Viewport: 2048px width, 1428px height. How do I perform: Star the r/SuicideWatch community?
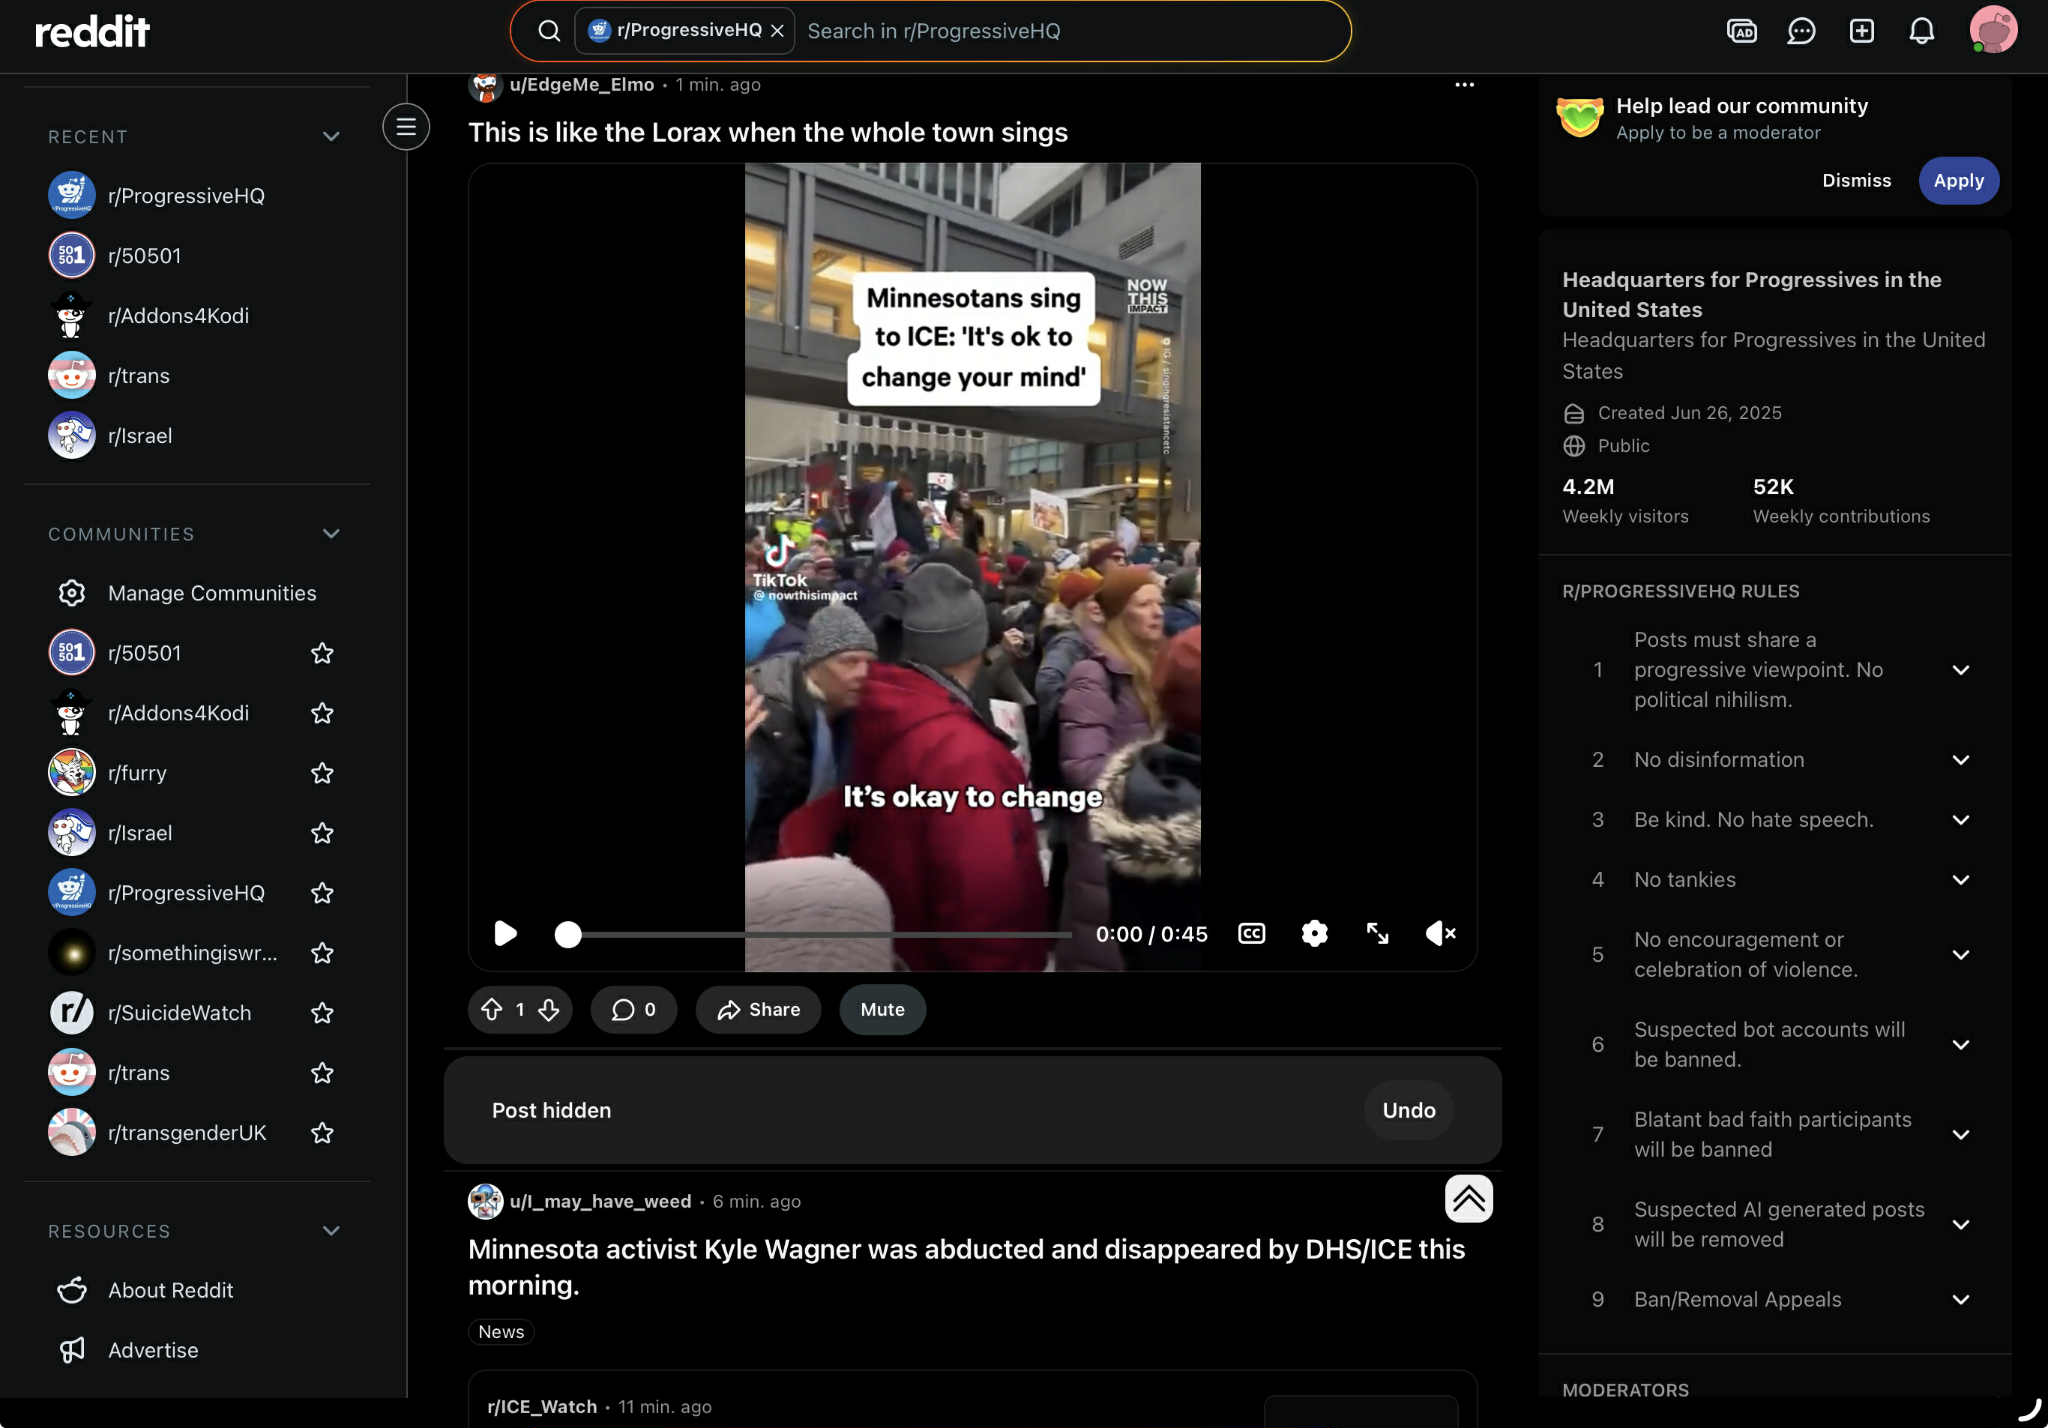[322, 1013]
